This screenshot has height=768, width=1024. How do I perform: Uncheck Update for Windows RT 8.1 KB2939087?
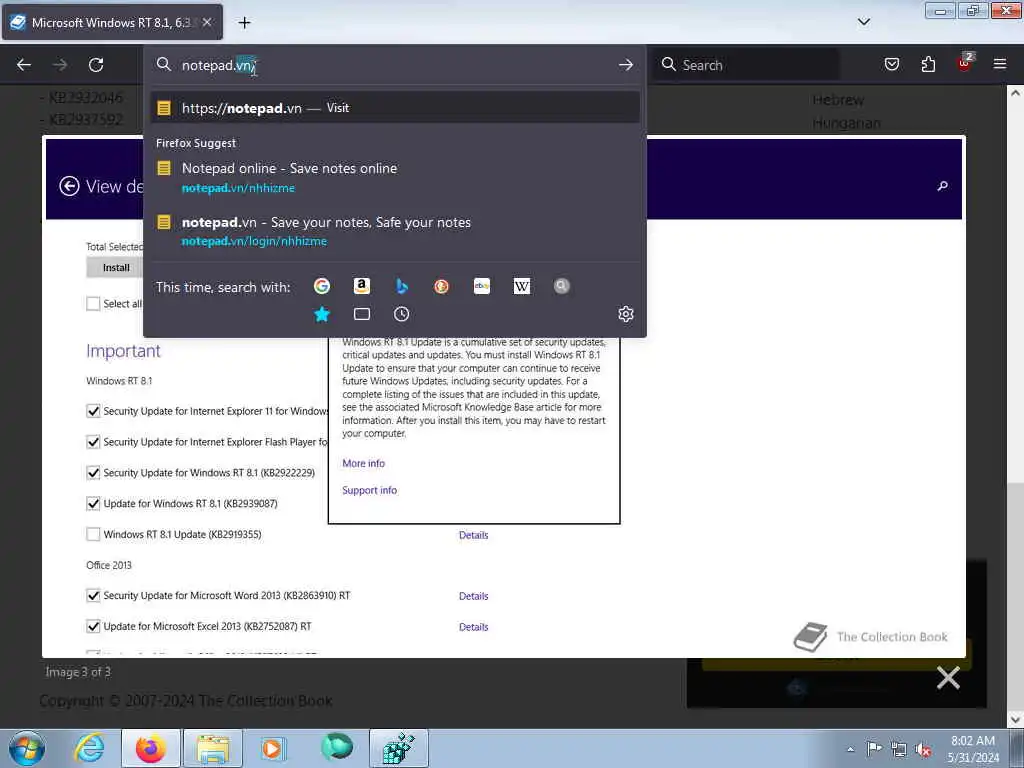93,504
